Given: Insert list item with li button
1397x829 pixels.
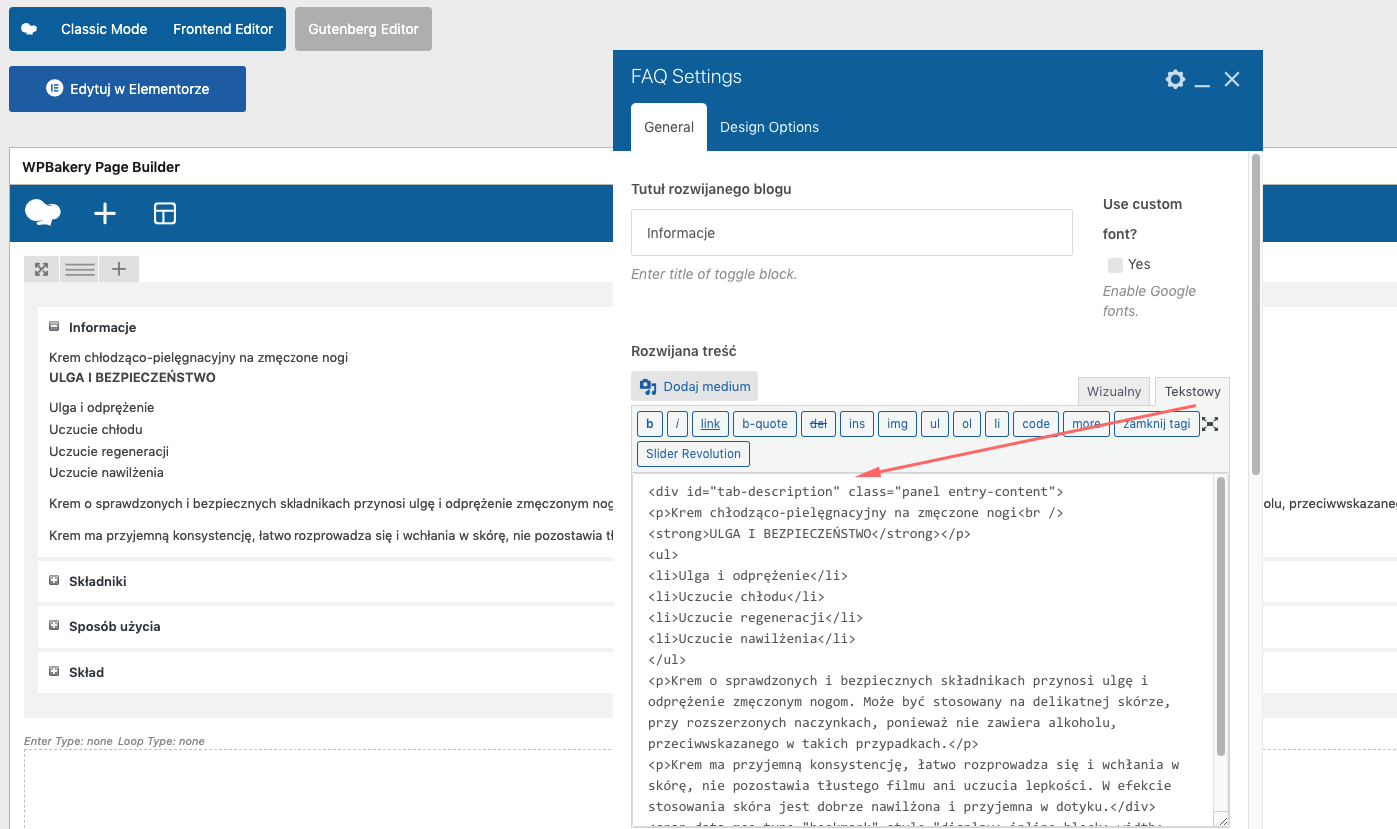Looking at the screenshot, I should coord(997,424).
